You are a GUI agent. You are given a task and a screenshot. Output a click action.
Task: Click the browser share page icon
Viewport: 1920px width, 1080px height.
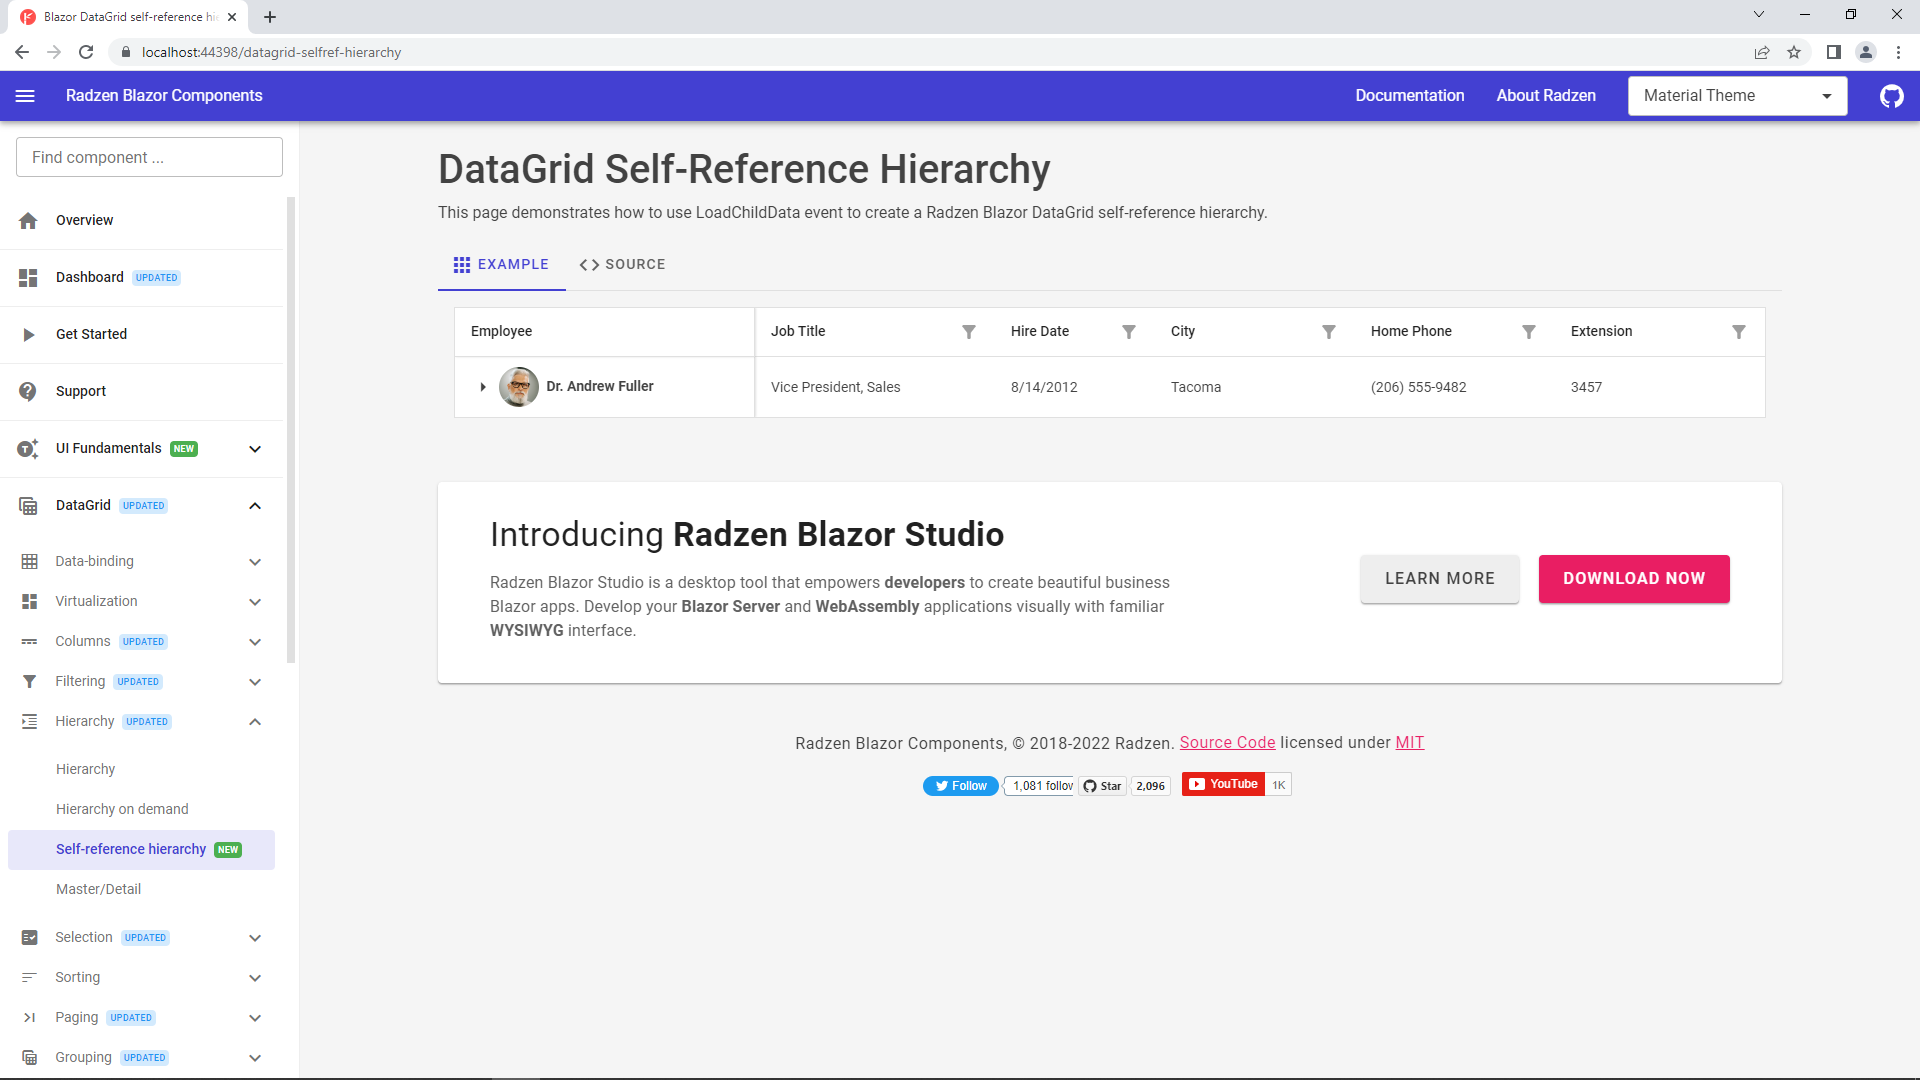[1762, 52]
